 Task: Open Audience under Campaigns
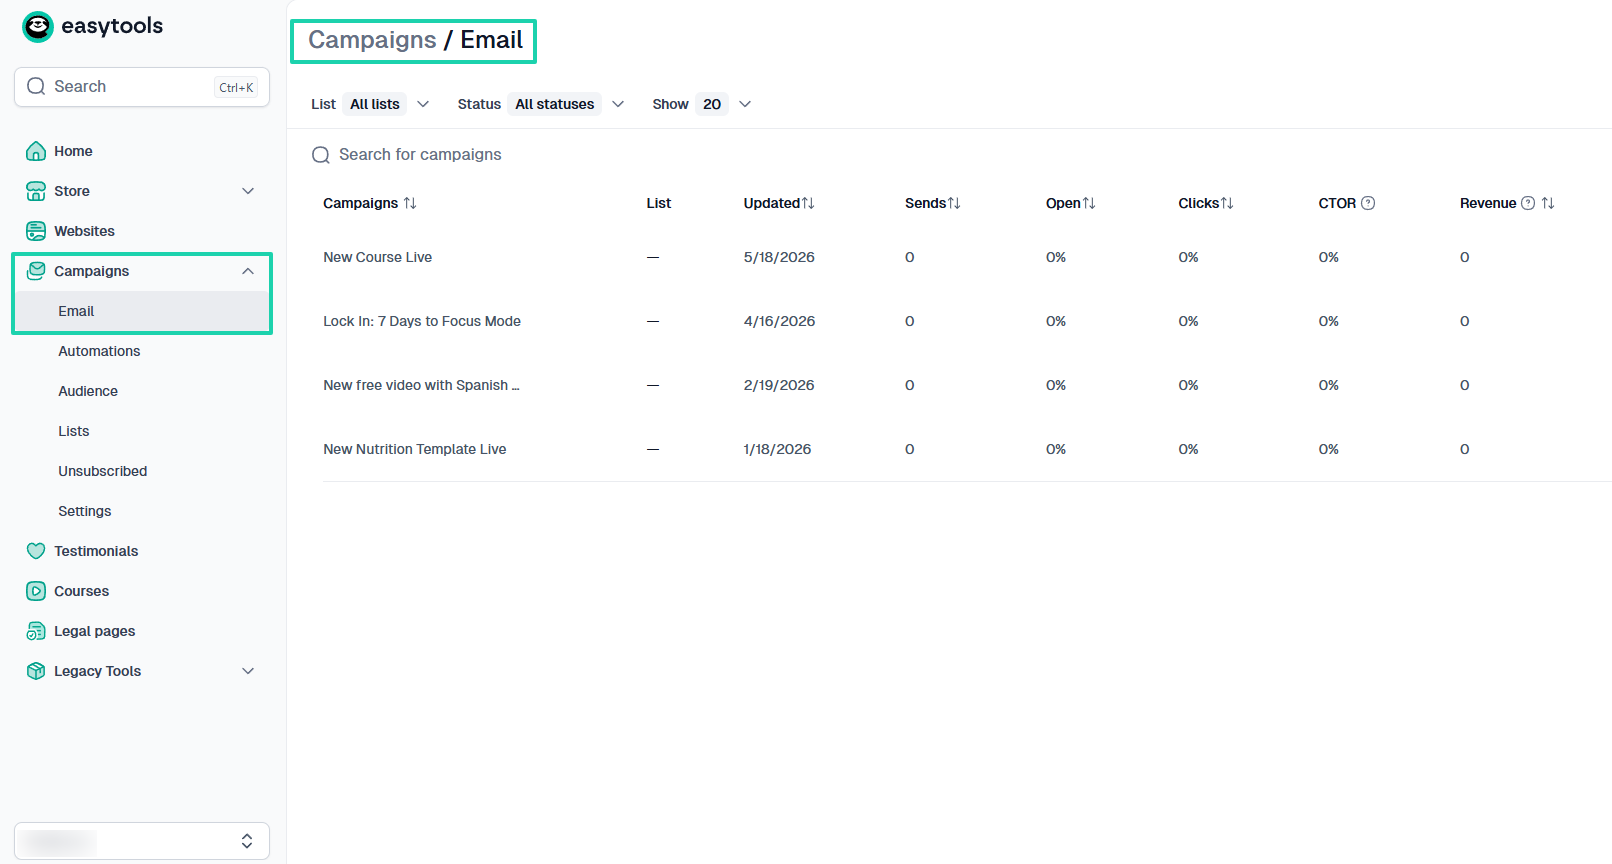click(88, 391)
